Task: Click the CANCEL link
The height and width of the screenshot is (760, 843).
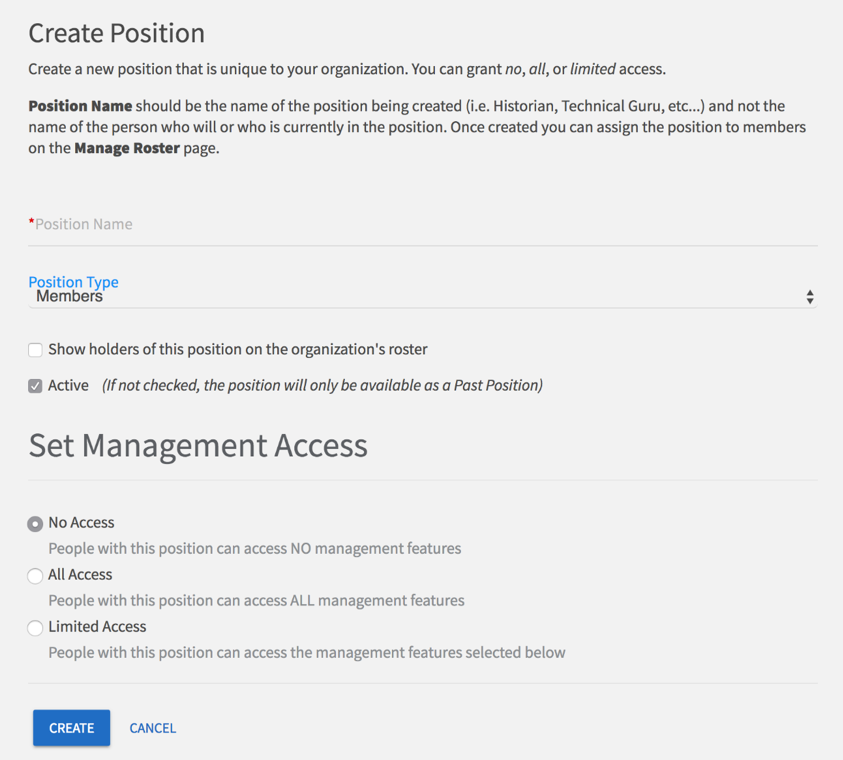Action: 152,728
